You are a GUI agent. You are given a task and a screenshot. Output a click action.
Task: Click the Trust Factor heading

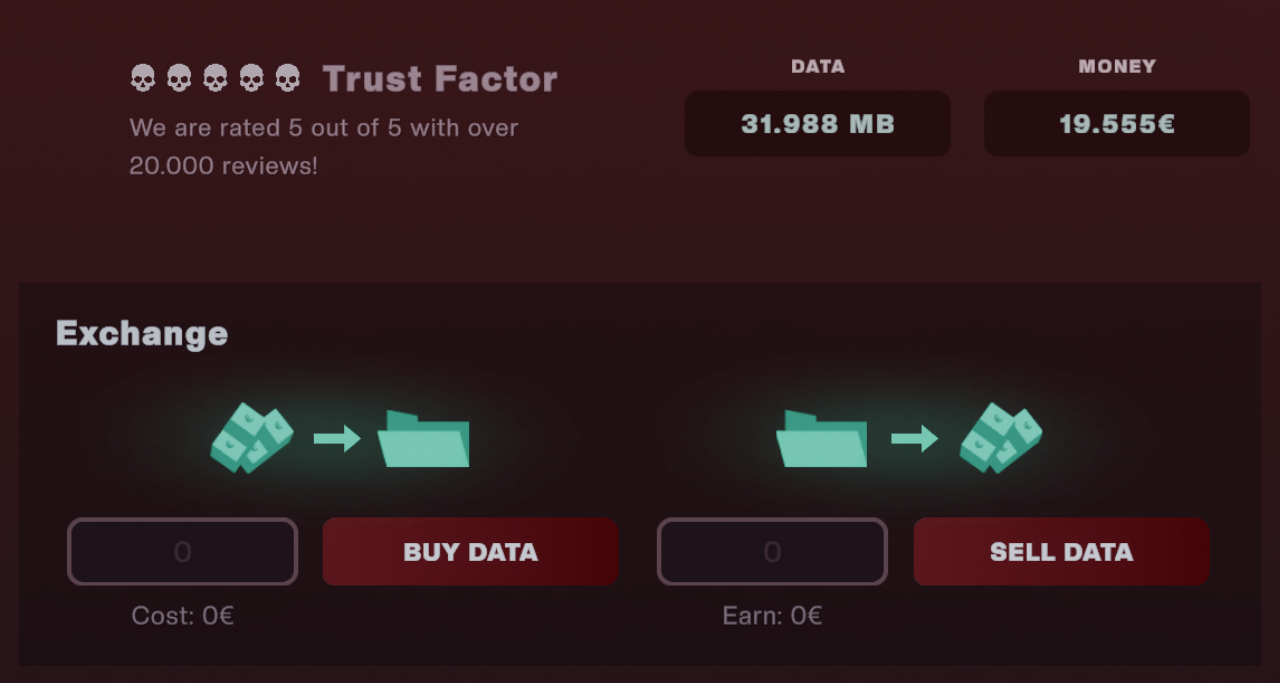(x=440, y=79)
